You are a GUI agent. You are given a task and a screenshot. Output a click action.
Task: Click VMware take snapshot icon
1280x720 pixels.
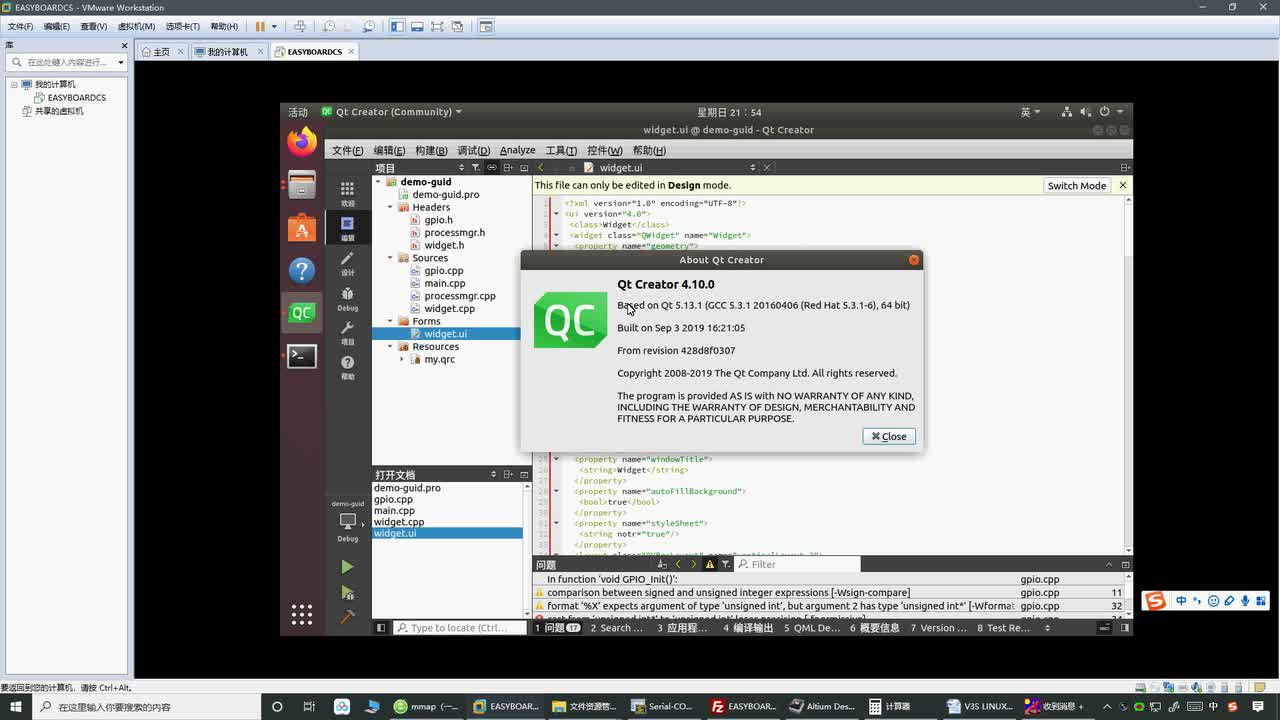[x=329, y=26]
